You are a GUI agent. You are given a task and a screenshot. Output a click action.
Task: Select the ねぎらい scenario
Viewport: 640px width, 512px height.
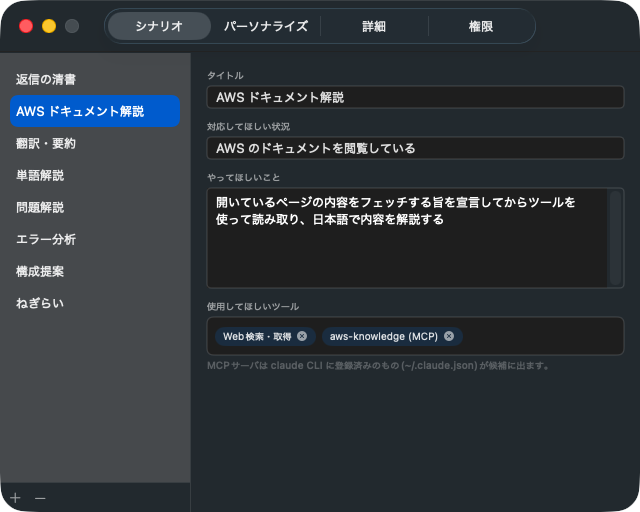(95, 303)
